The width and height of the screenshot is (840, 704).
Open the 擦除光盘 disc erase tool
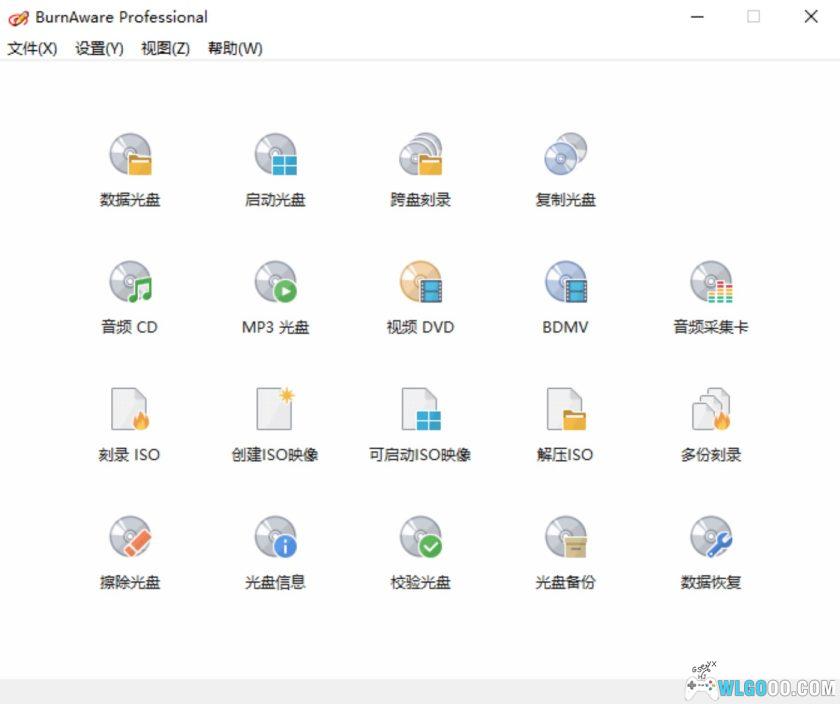point(130,550)
